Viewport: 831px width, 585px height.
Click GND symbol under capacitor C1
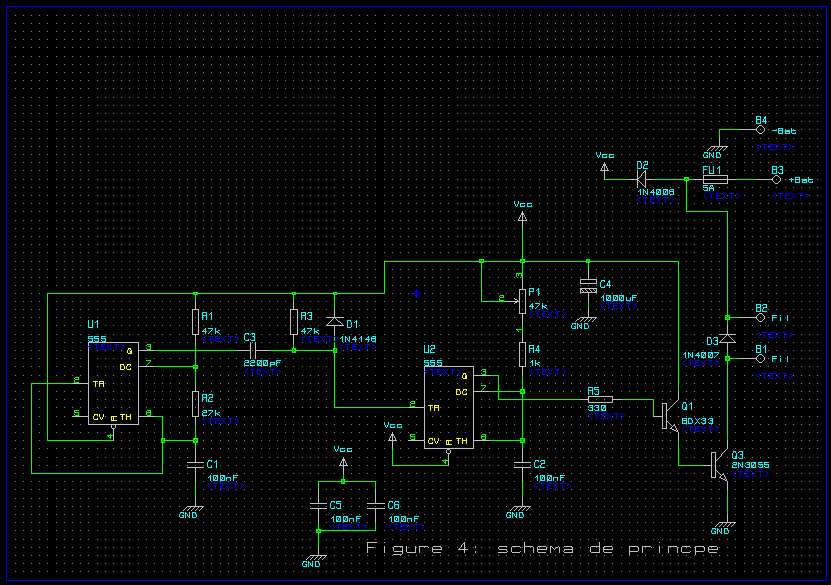[196, 508]
